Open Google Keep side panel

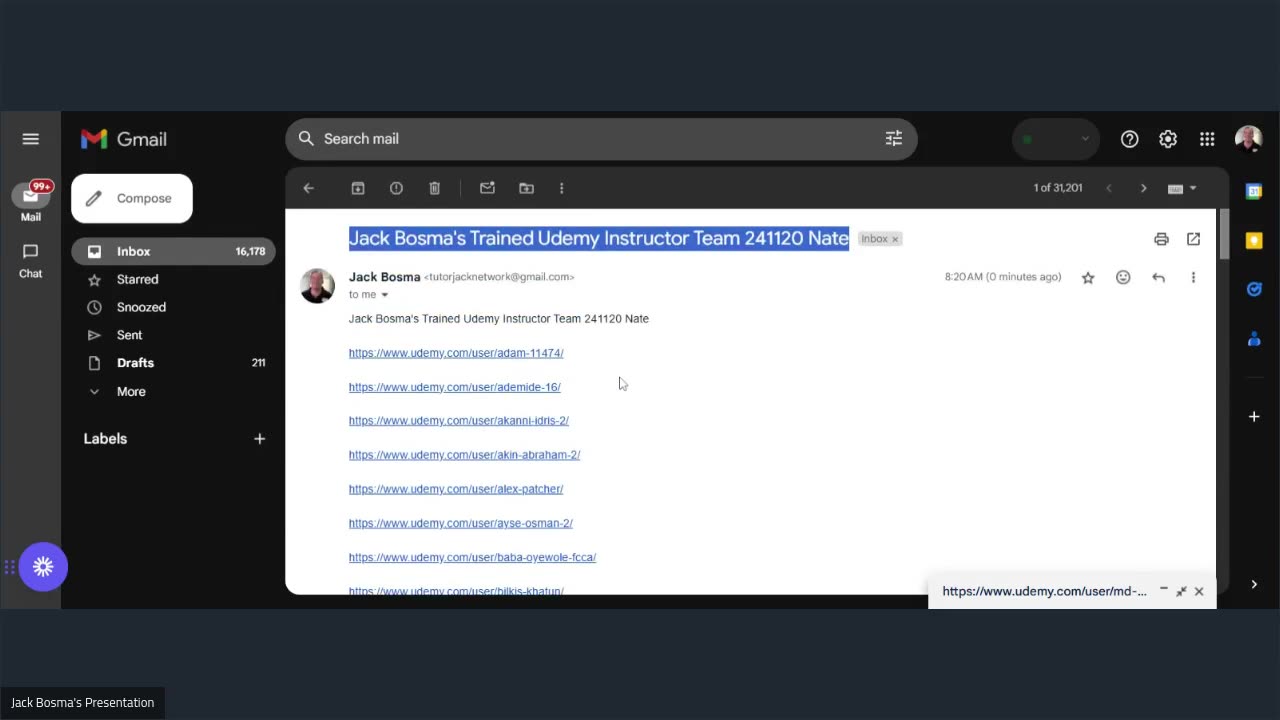(1254, 241)
